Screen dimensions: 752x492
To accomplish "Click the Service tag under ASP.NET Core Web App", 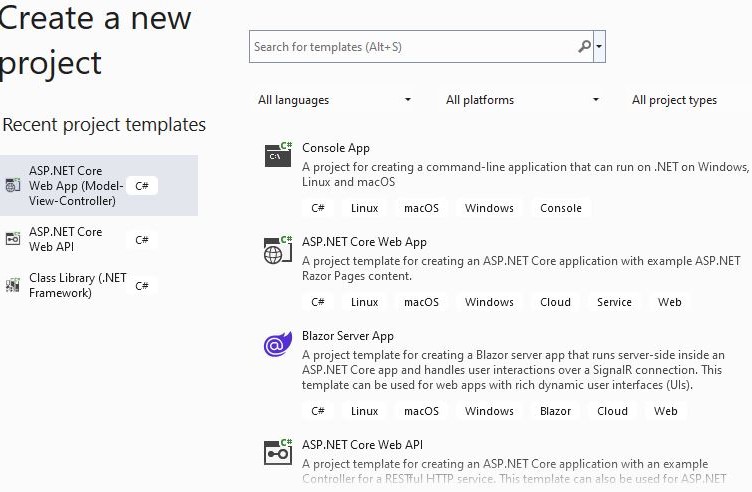I will 614,302.
